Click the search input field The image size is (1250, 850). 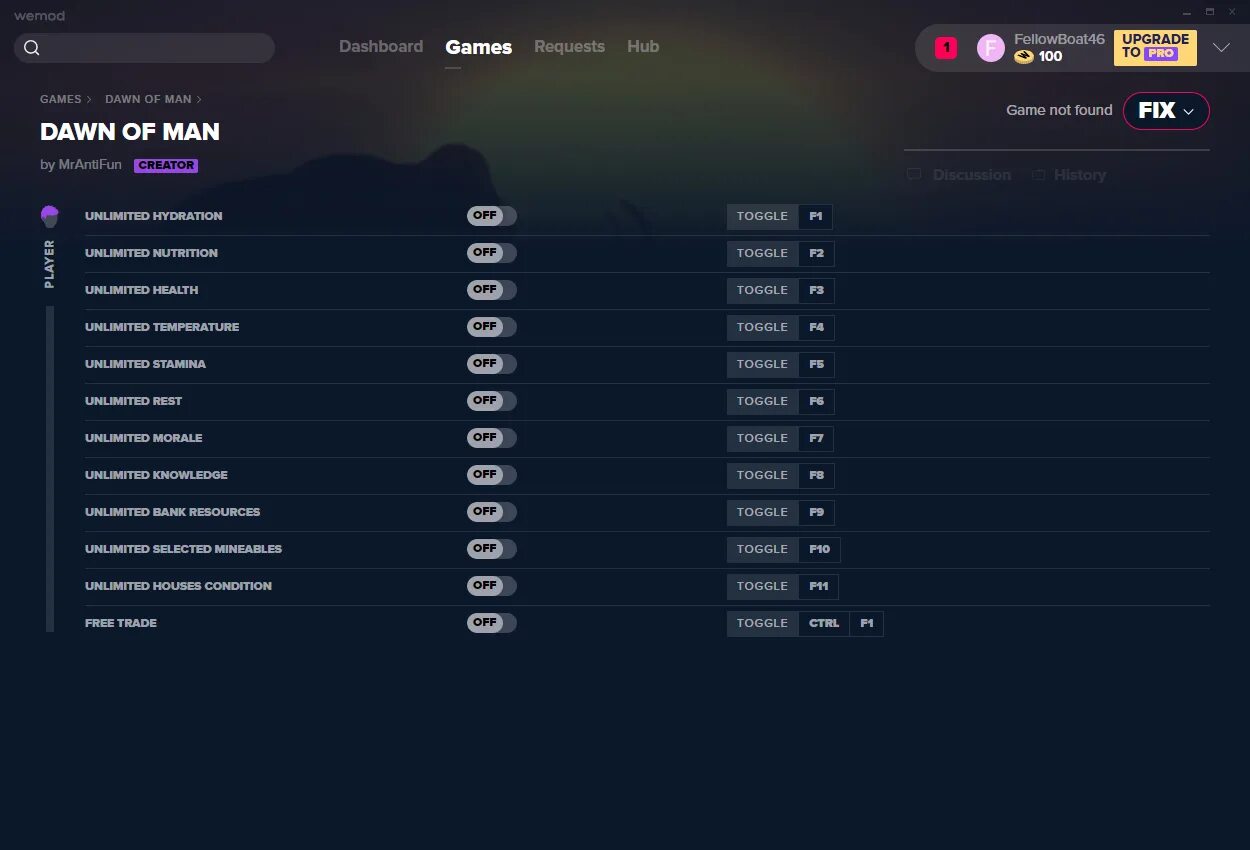click(x=145, y=48)
